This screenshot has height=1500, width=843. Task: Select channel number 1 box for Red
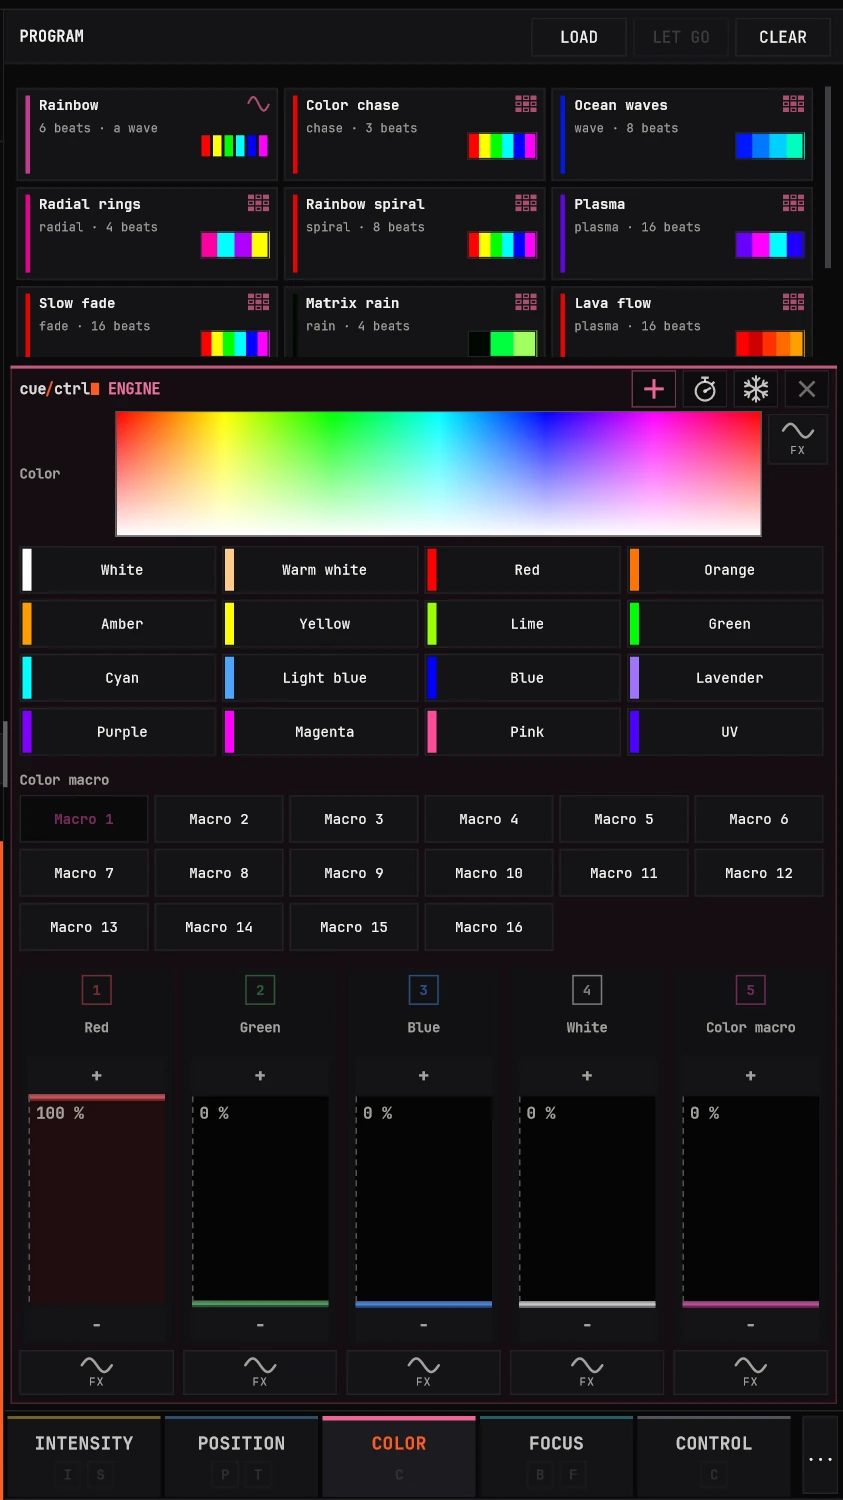(96, 990)
